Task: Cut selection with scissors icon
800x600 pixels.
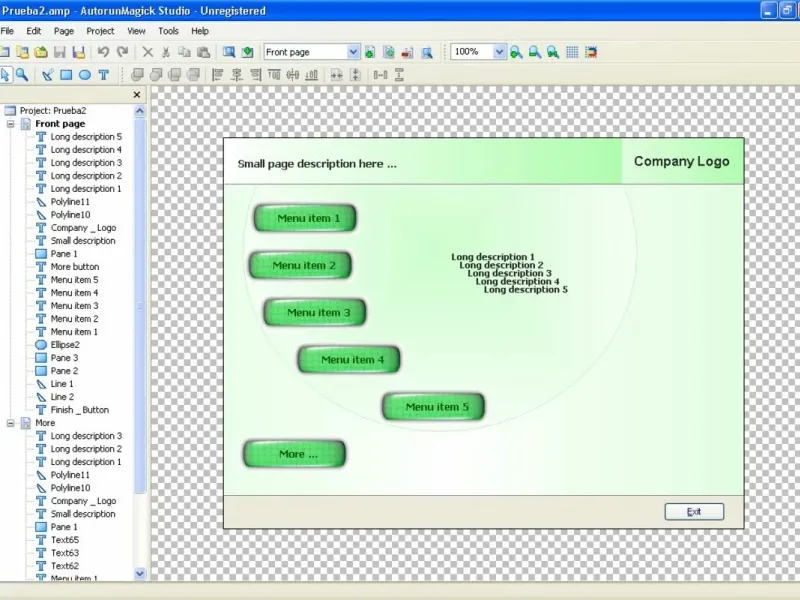Action: pyautogui.click(x=165, y=52)
